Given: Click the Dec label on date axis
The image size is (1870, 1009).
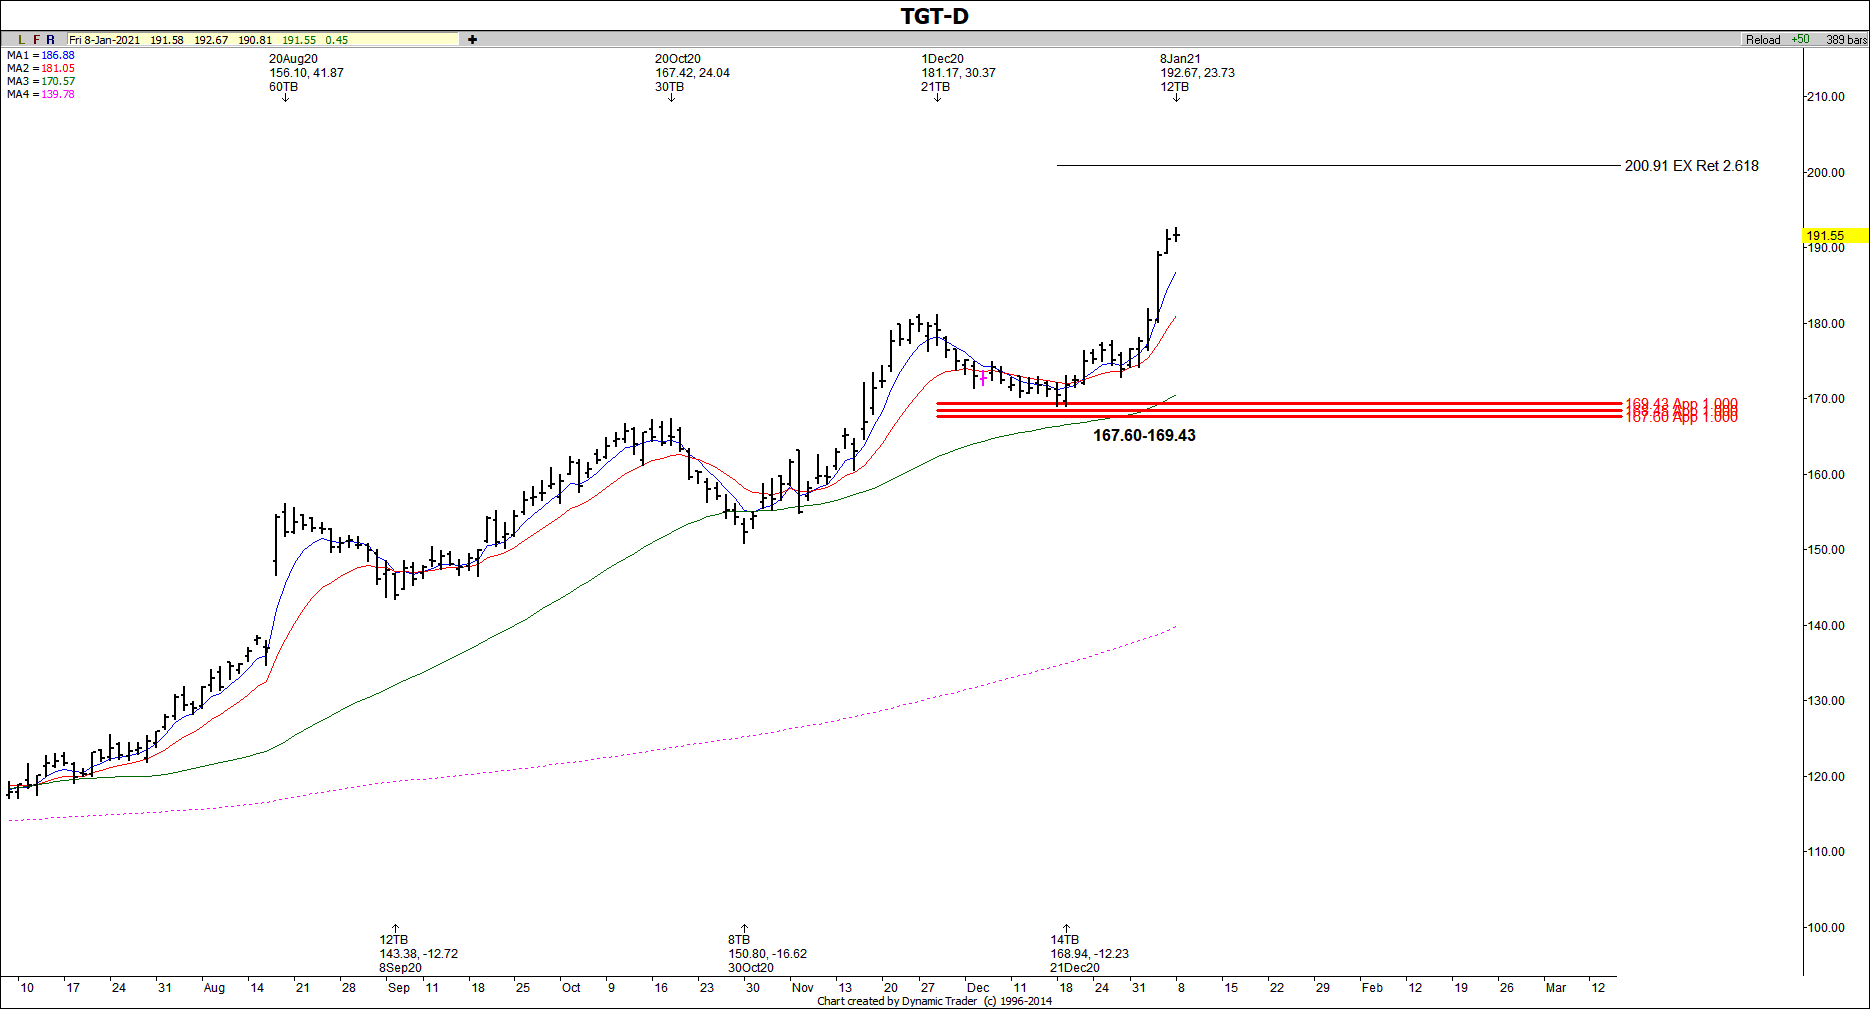Looking at the screenshot, I should pos(978,988).
